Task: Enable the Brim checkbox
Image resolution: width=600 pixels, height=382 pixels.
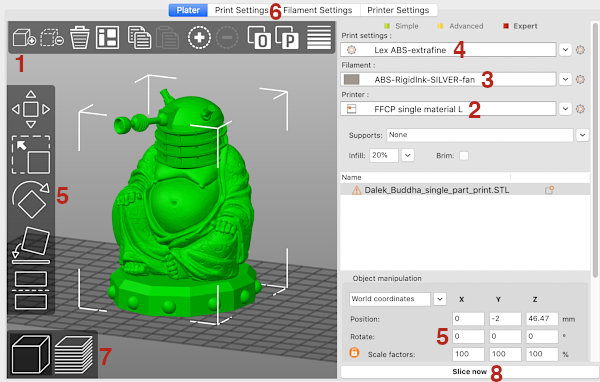Action: [x=464, y=156]
